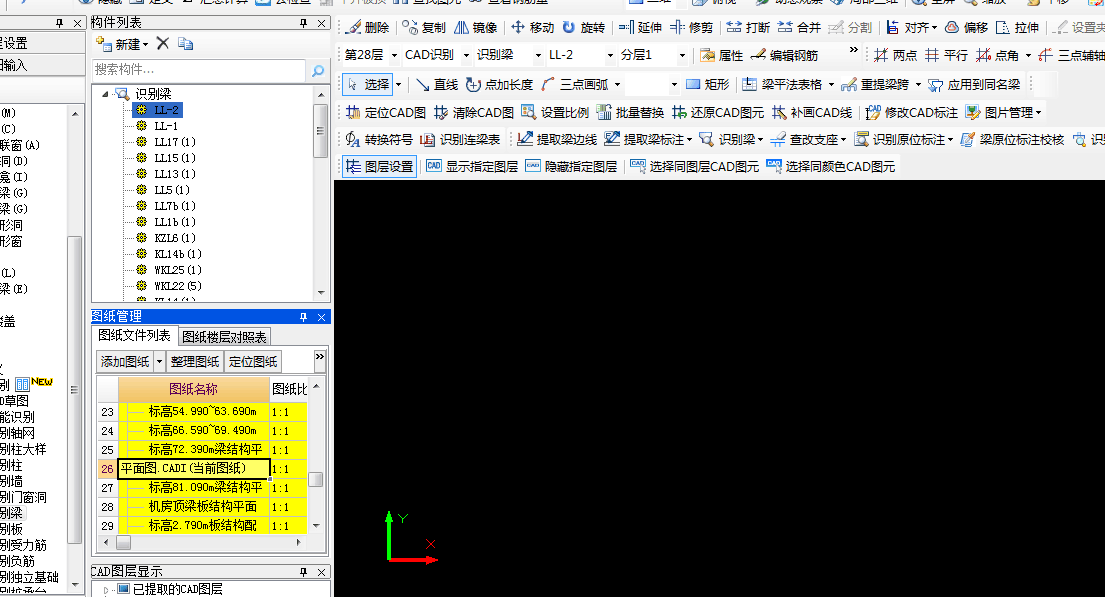
Task: Select the Copy (复制) tool
Action: (424, 27)
